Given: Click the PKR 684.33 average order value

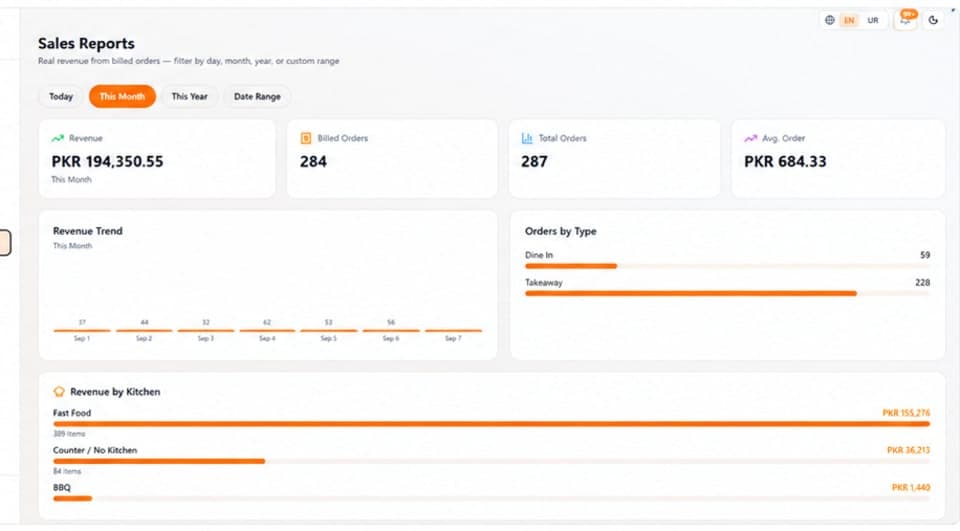Looking at the screenshot, I should coord(786,162).
